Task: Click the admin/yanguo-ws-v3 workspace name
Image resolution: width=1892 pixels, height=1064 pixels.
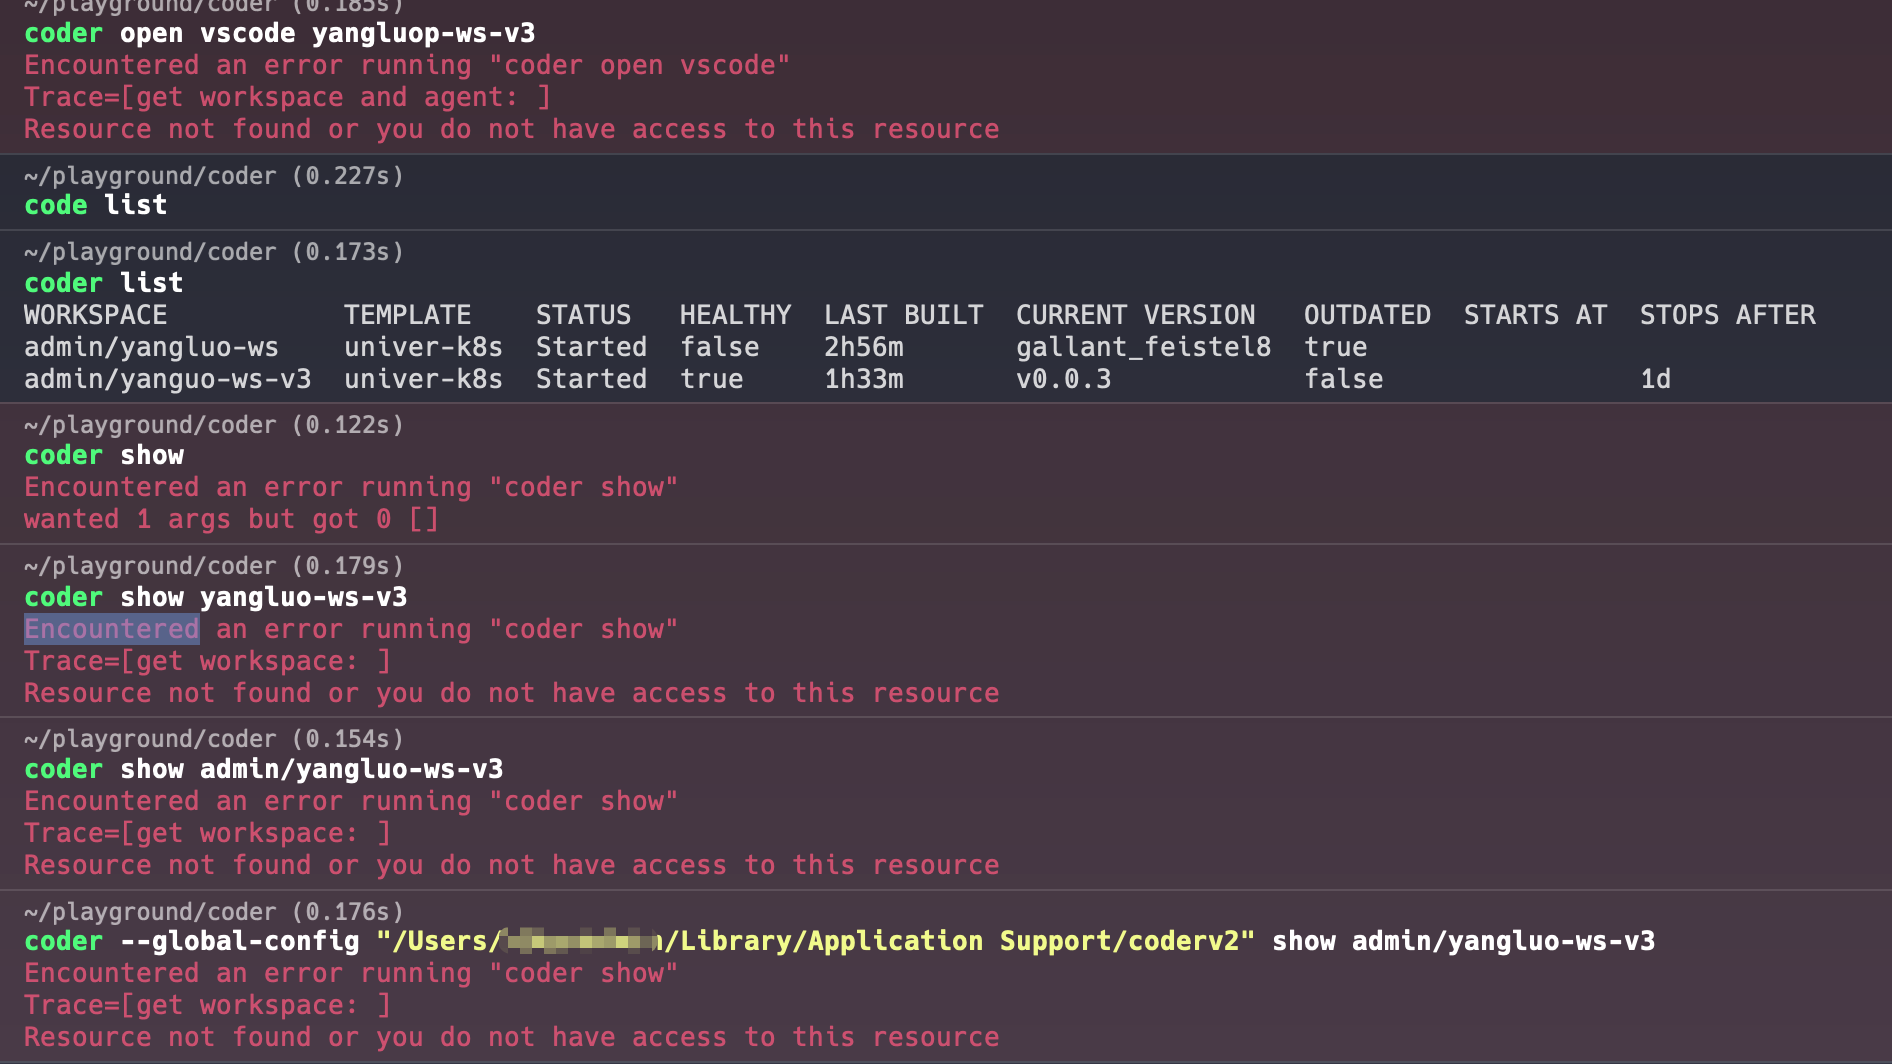Action: 167,379
